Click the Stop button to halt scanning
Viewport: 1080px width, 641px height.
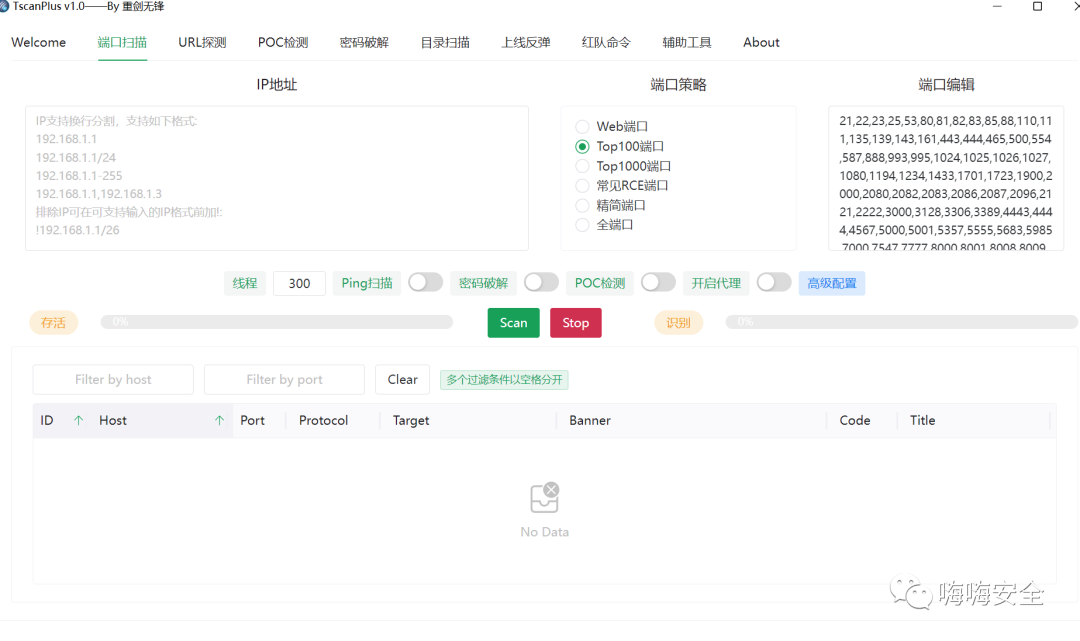pos(575,322)
